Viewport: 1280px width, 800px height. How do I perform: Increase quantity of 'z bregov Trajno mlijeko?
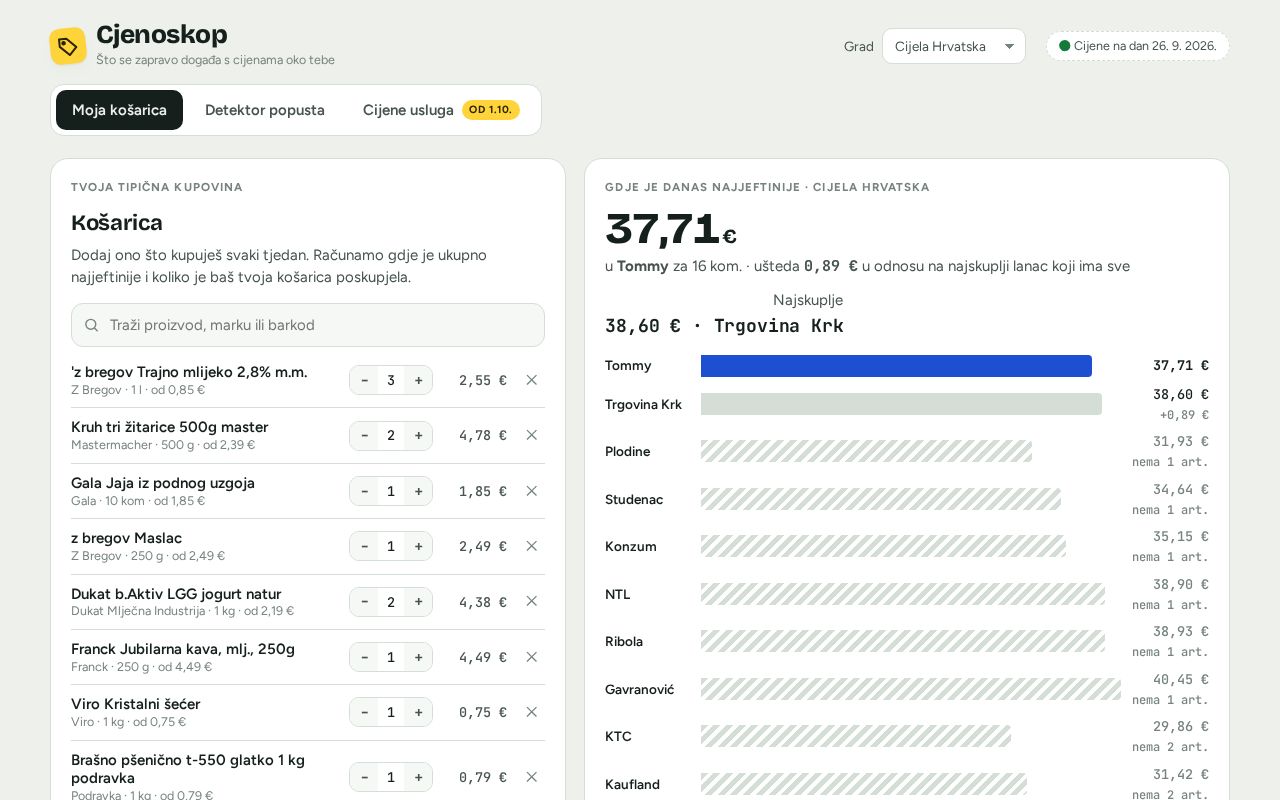(418, 380)
